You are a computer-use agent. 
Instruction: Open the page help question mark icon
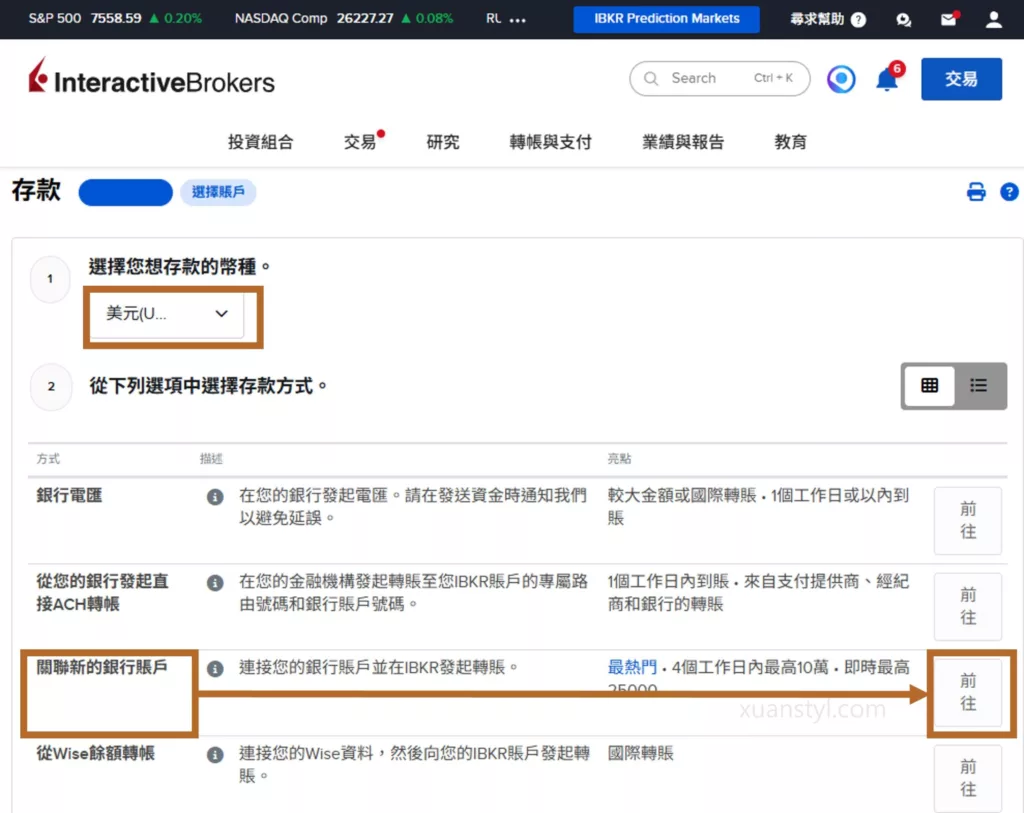pos(1009,192)
